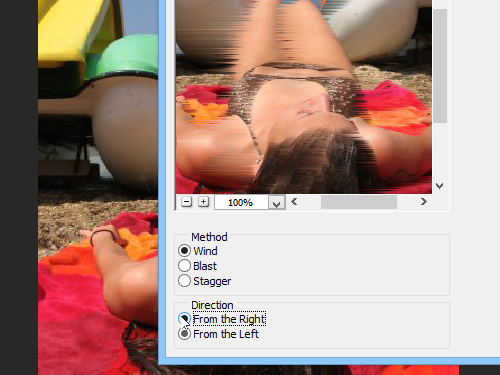This screenshot has width=500, height=375.
Task: Choose the From the Left direction
Action: click(184, 334)
